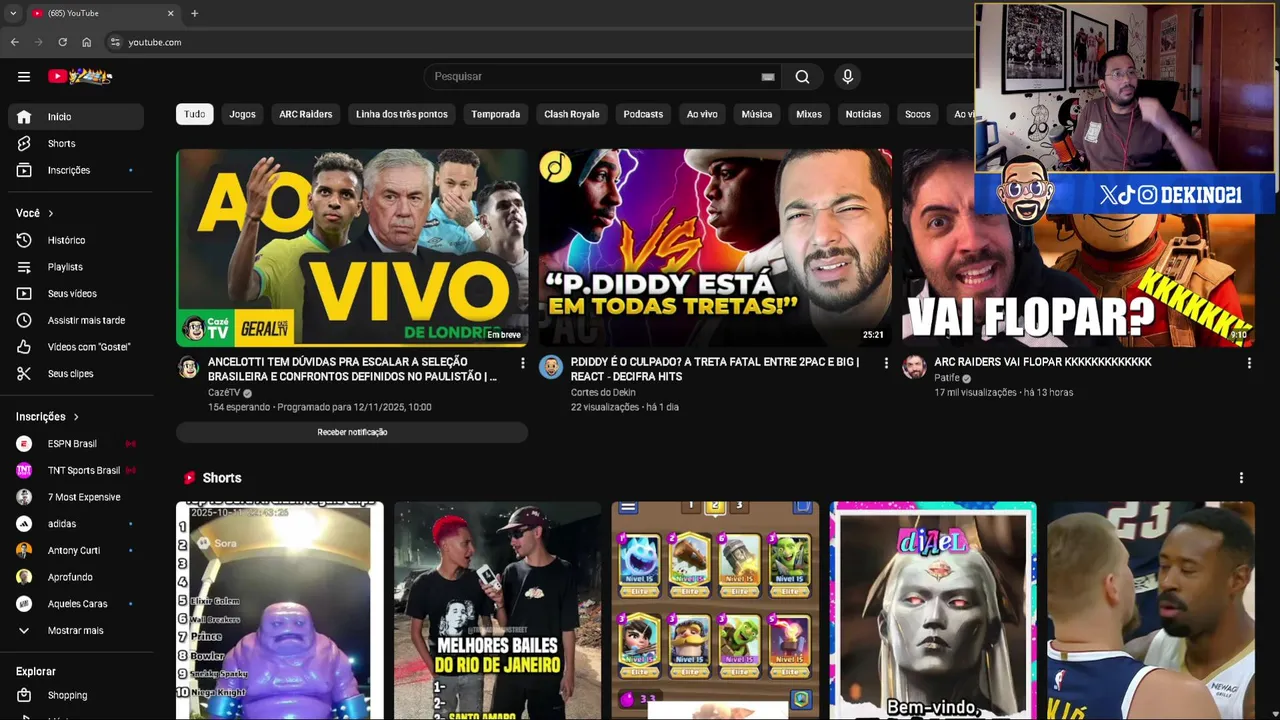Open ESPN Brasil channel subscription
Image resolution: width=1280 pixels, height=720 pixels.
76,444
